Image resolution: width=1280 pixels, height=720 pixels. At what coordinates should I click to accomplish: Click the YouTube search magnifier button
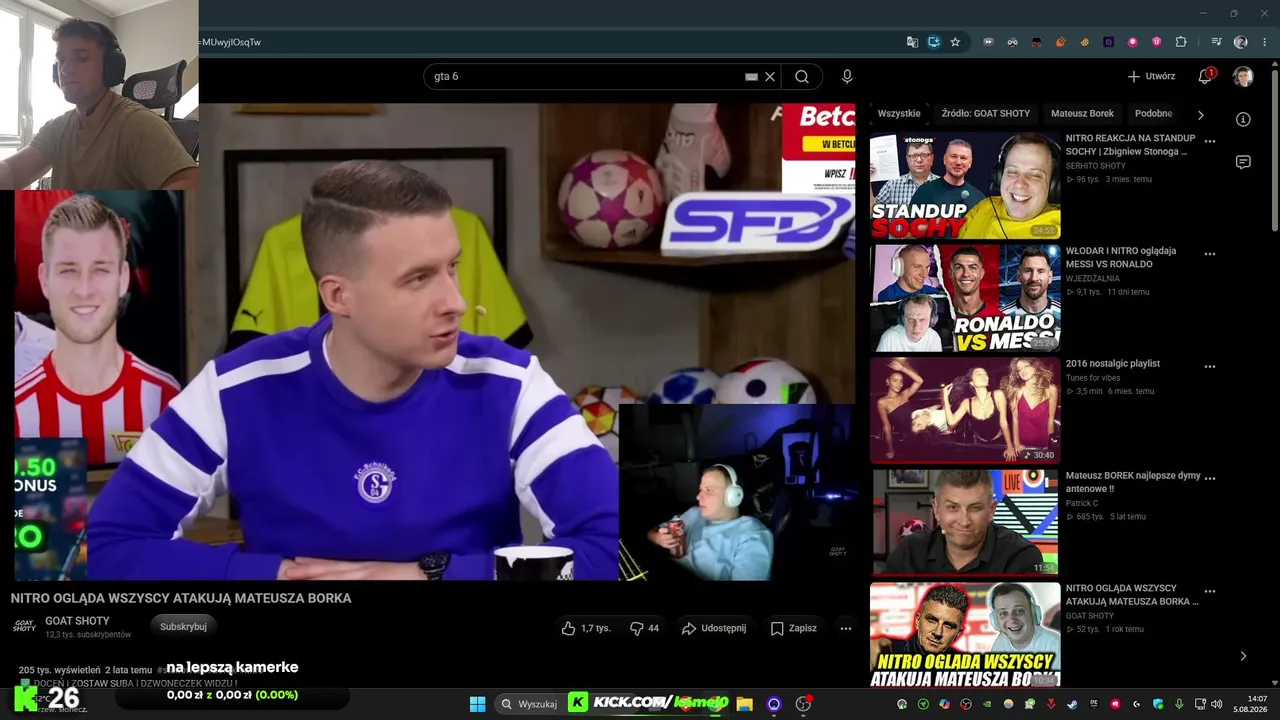[802, 77]
